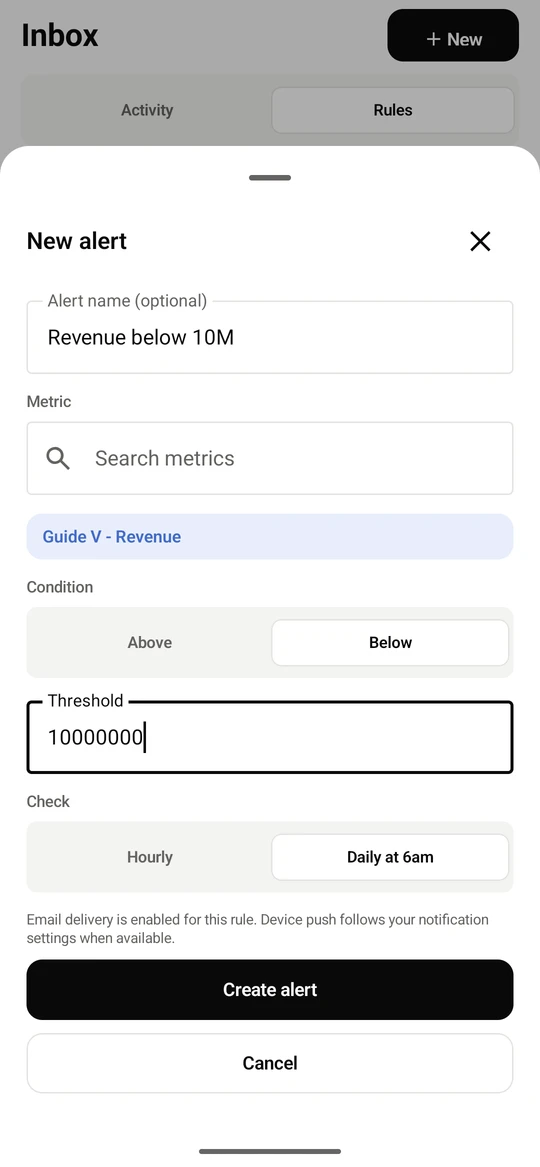Click the Check label
540x1167 pixels.
48,802
